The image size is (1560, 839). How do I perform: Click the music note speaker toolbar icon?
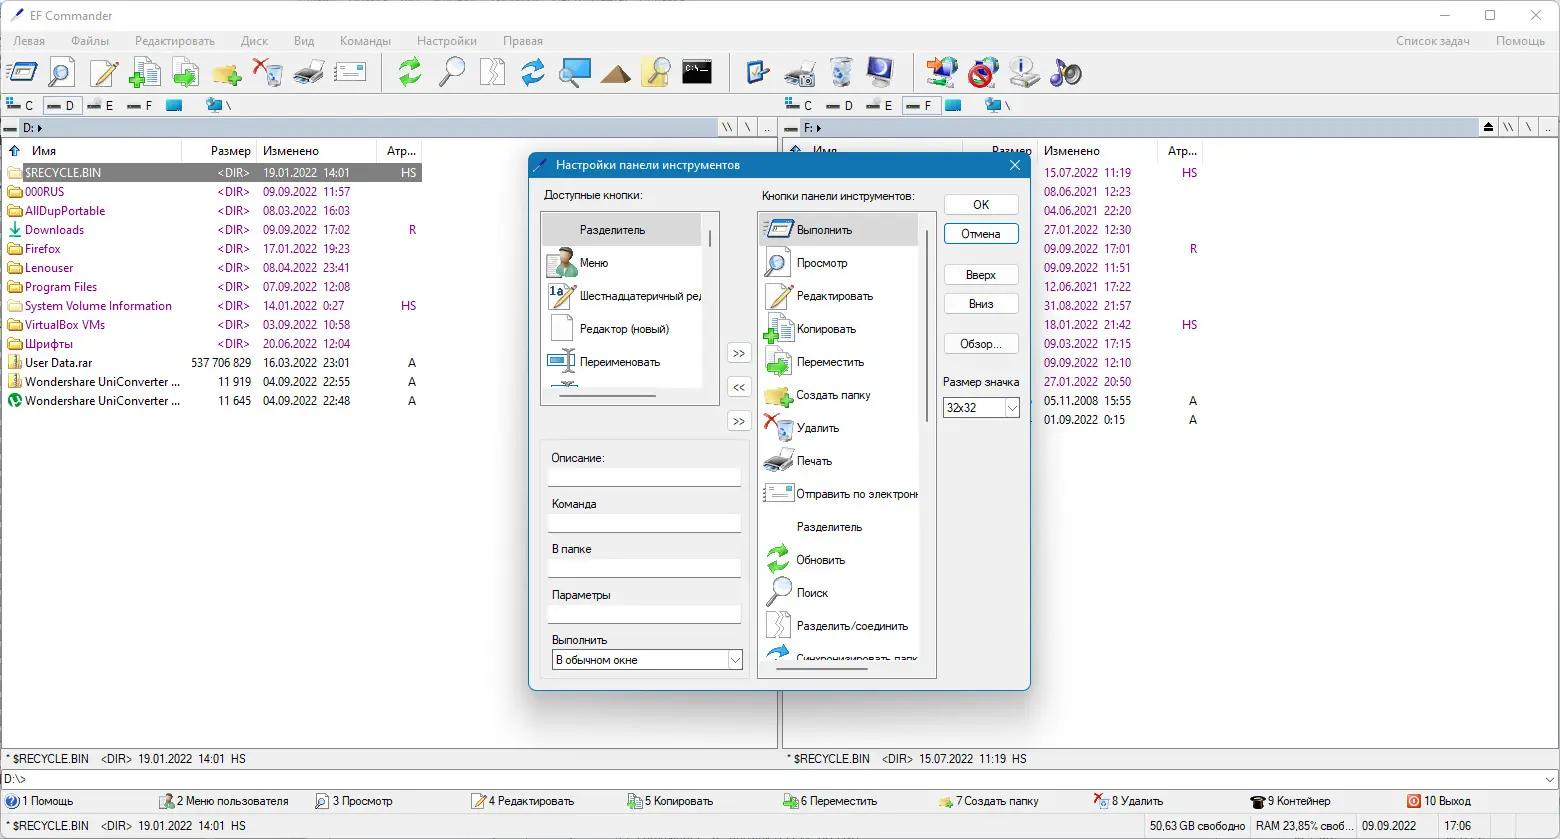coord(1066,72)
